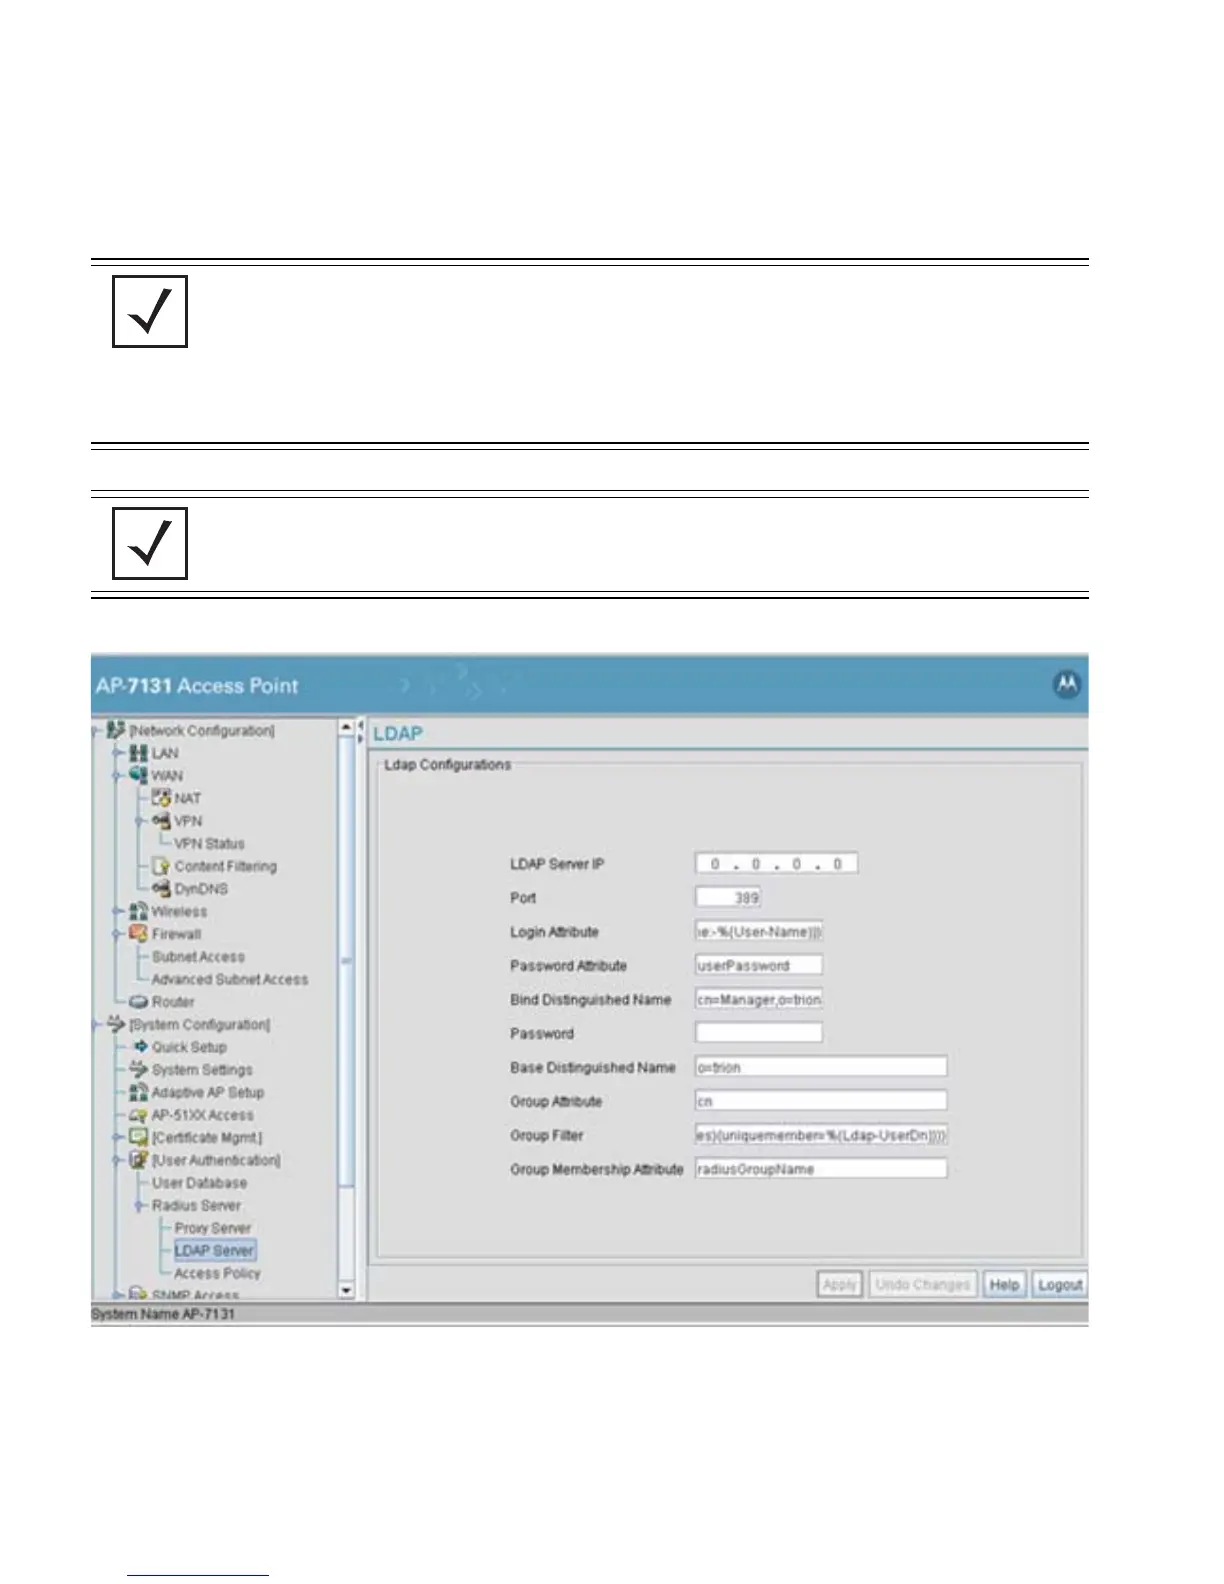
Task: Click the empty Password field
Action: click(x=760, y=1034)
